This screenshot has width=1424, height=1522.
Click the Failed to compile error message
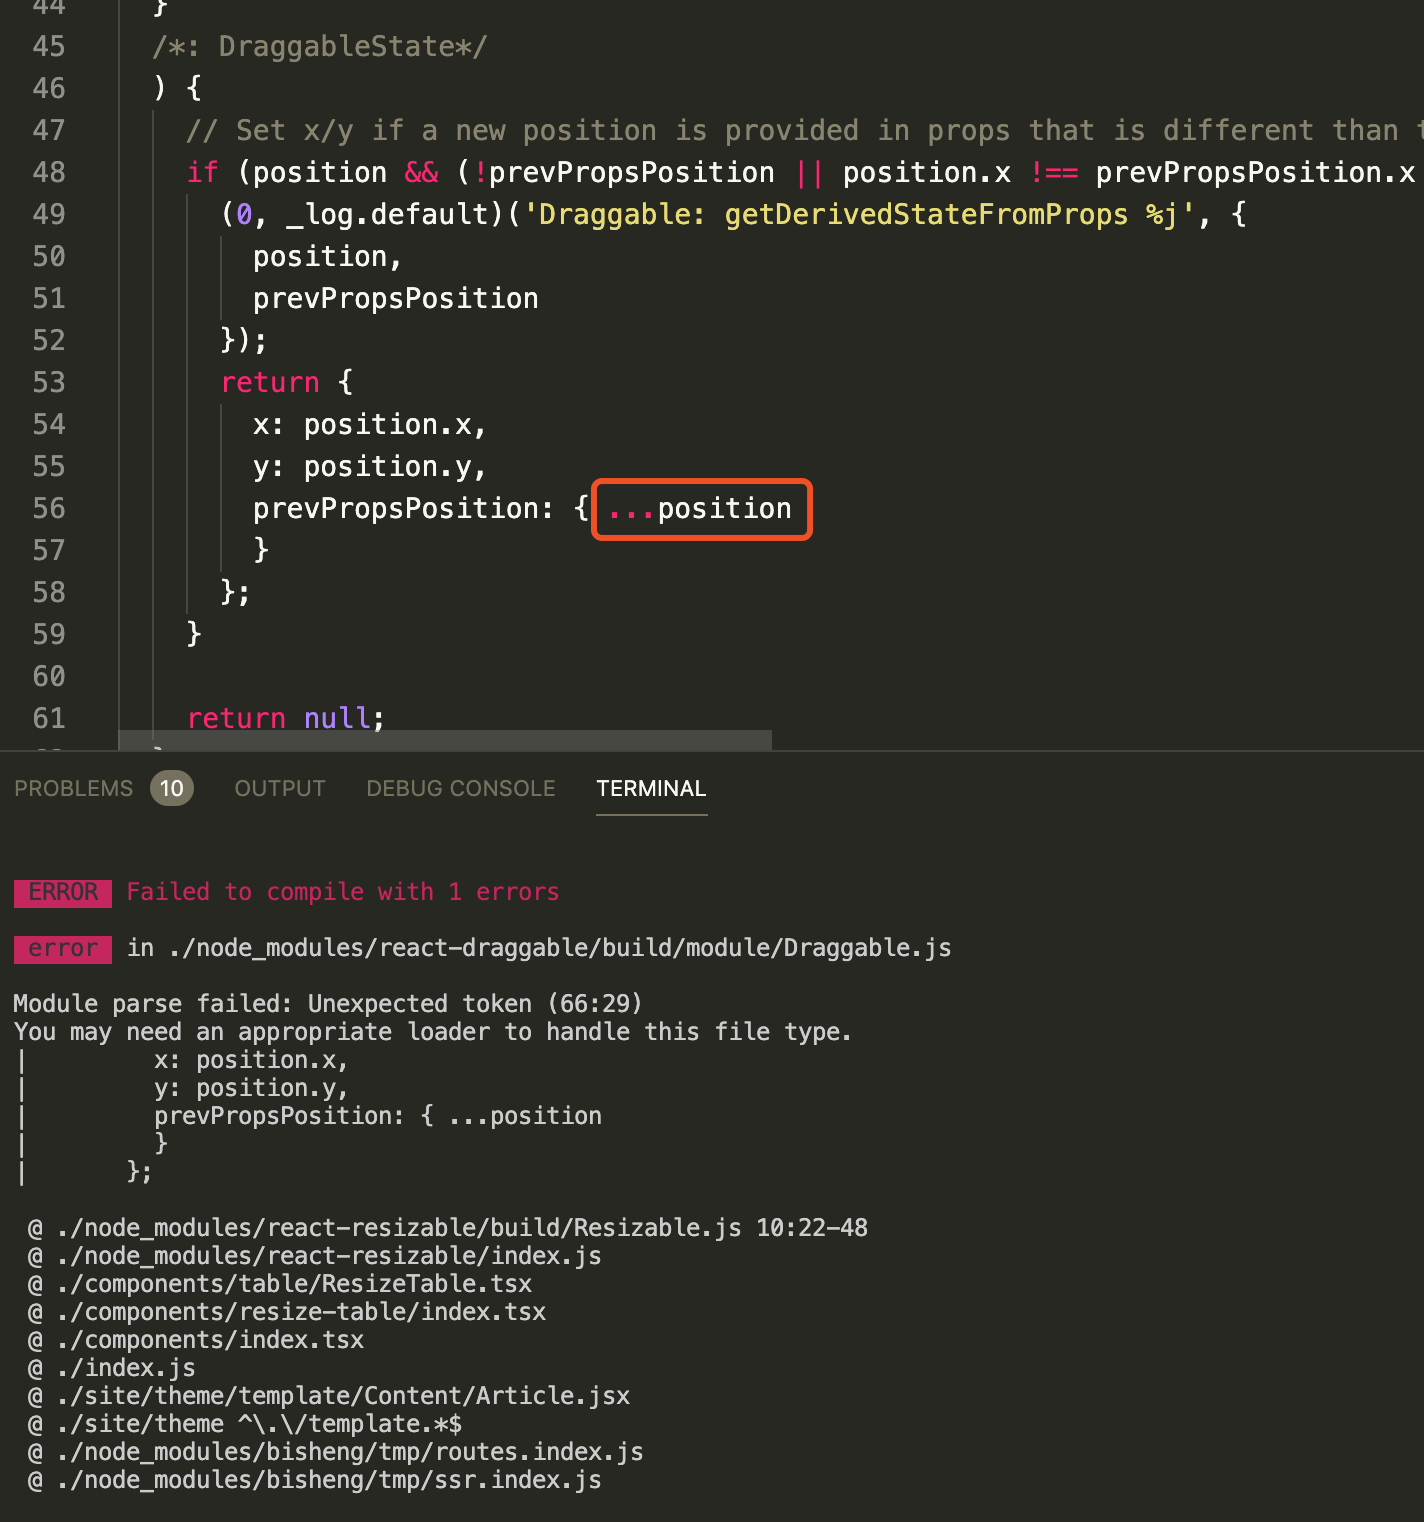pos(341,891)
